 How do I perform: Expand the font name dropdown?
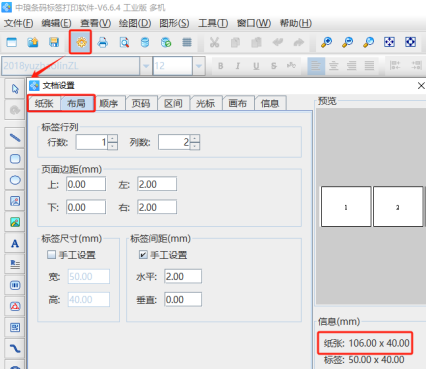pyautogui.click(x=146, y=66)
